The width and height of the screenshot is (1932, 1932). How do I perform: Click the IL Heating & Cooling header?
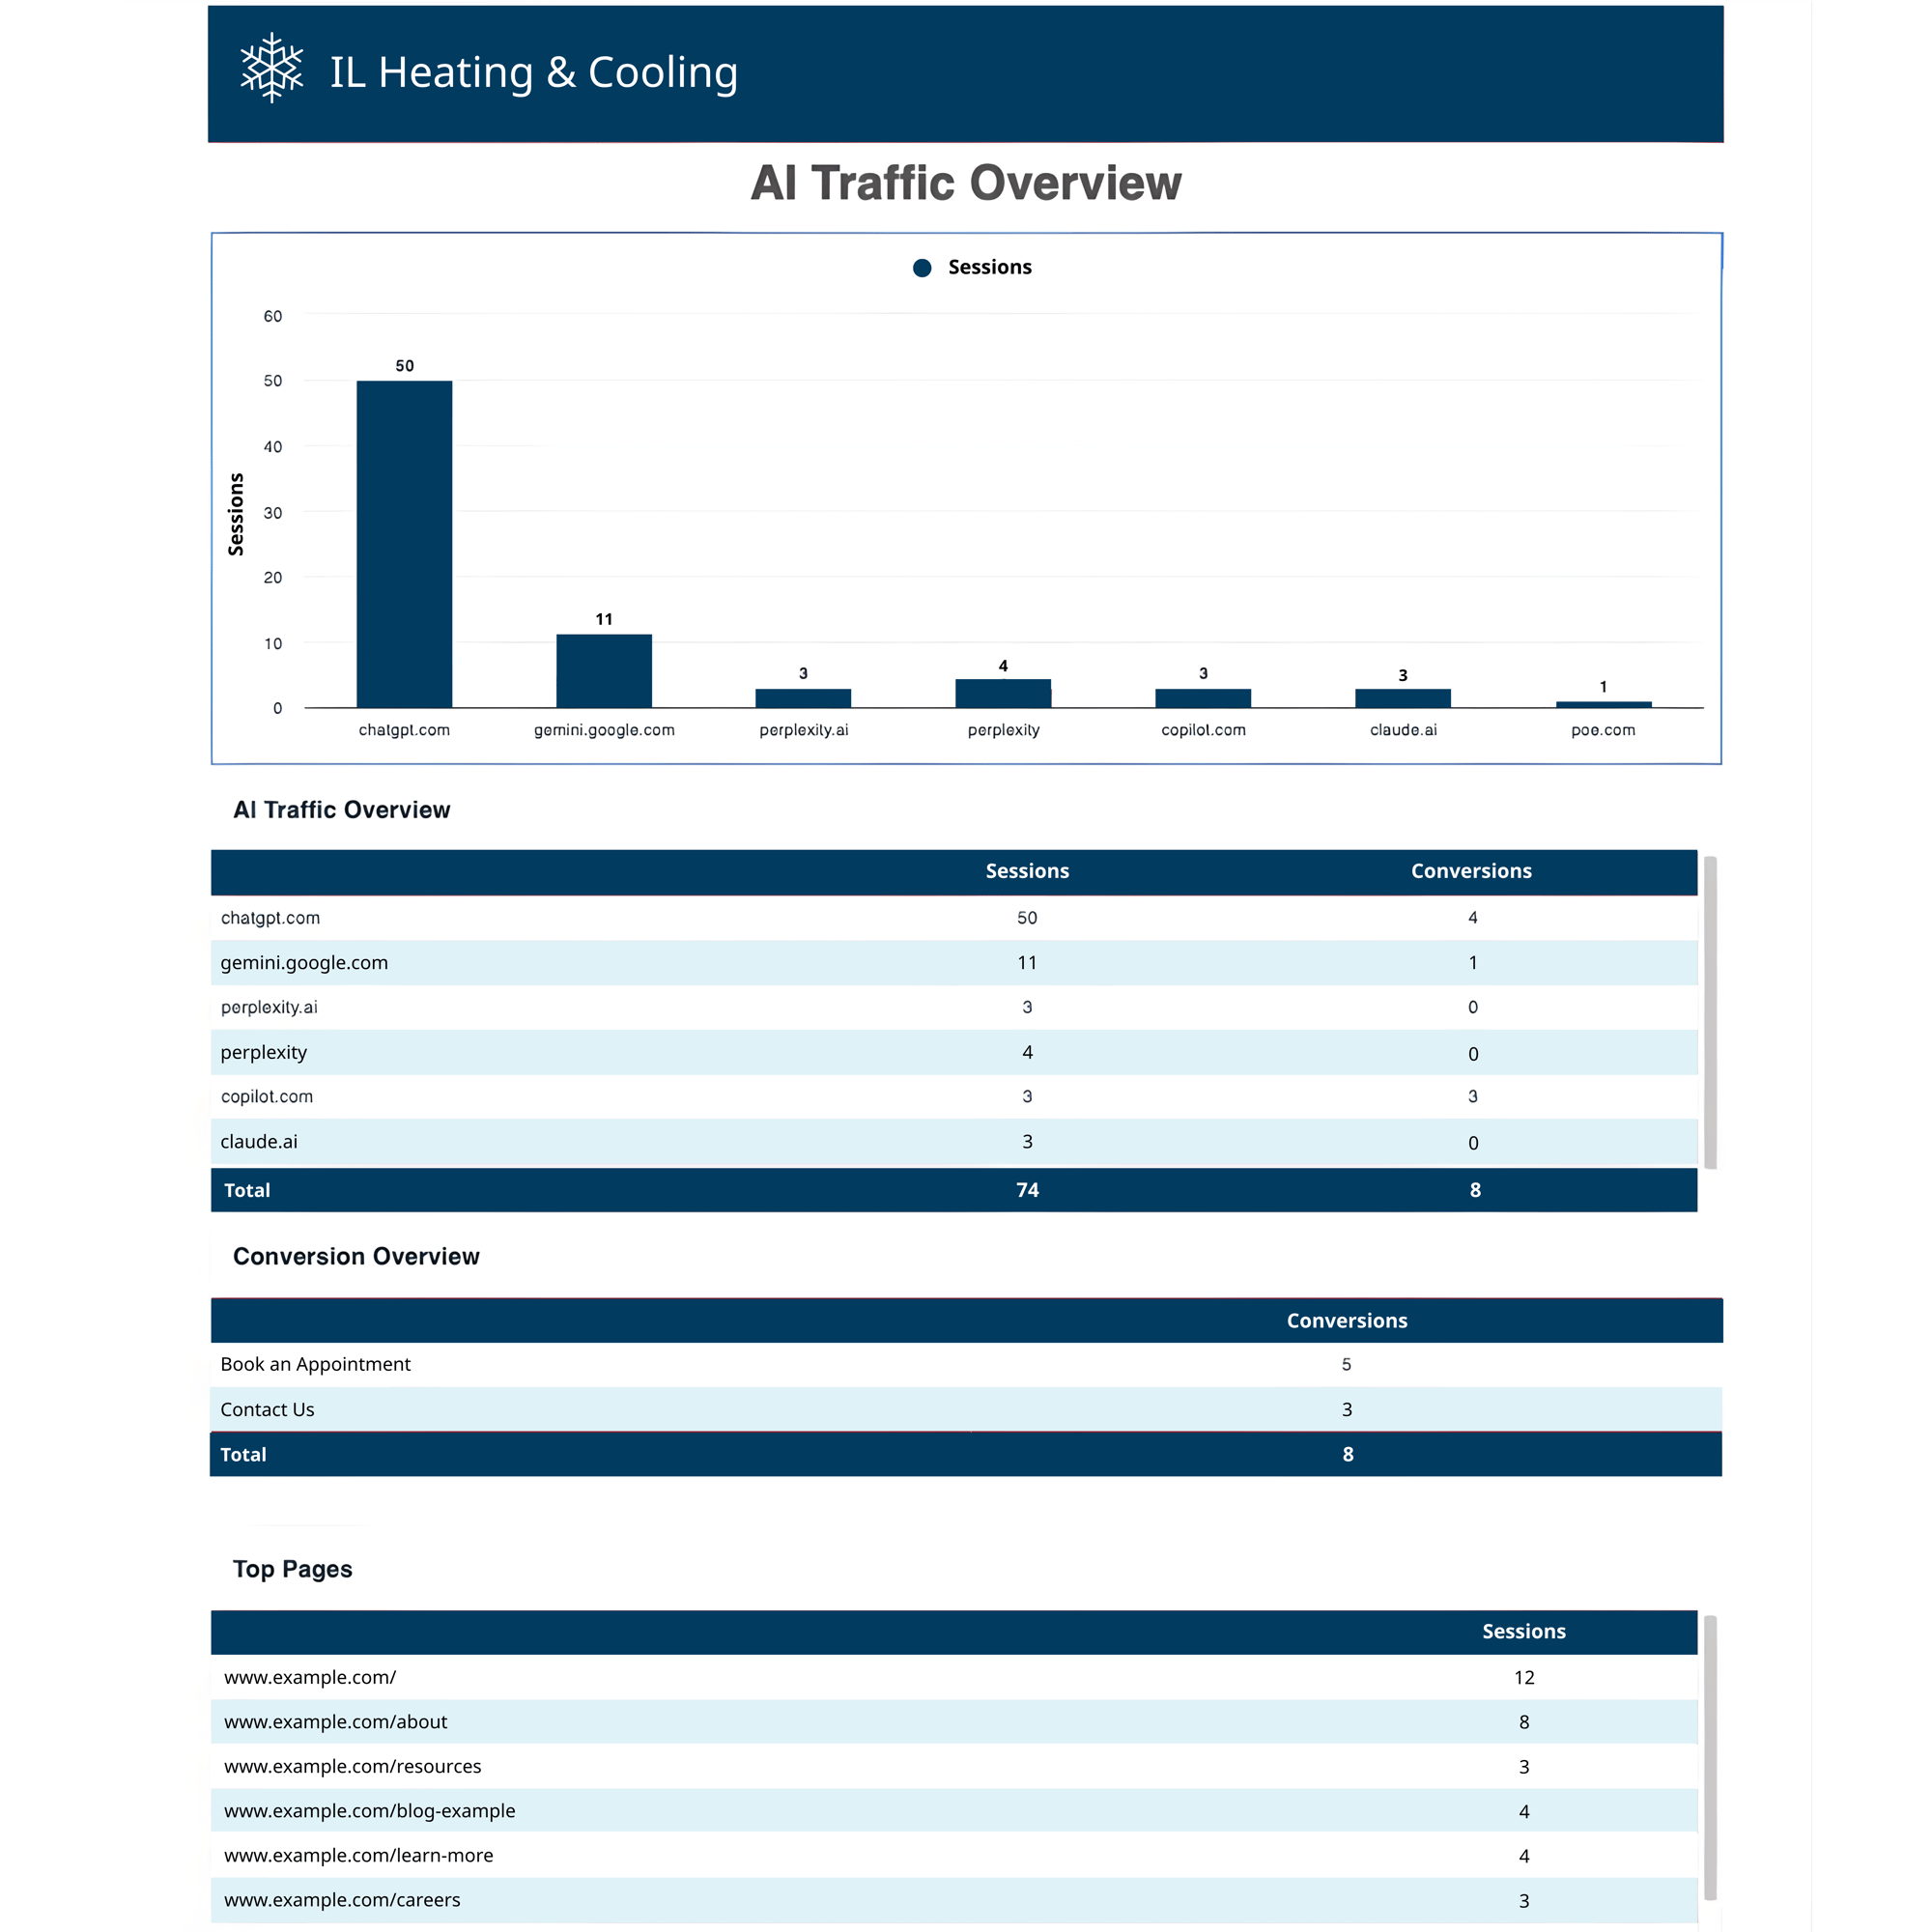coord(535,71)
